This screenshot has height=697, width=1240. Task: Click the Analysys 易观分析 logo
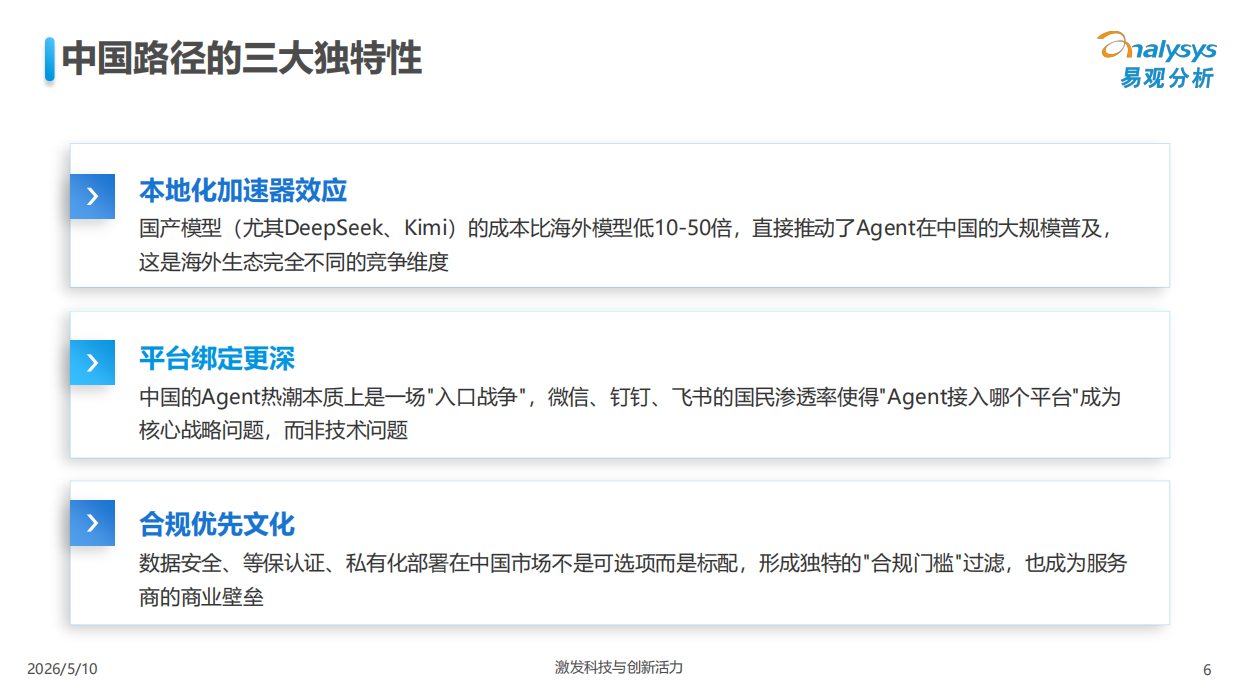(1157, 60)
